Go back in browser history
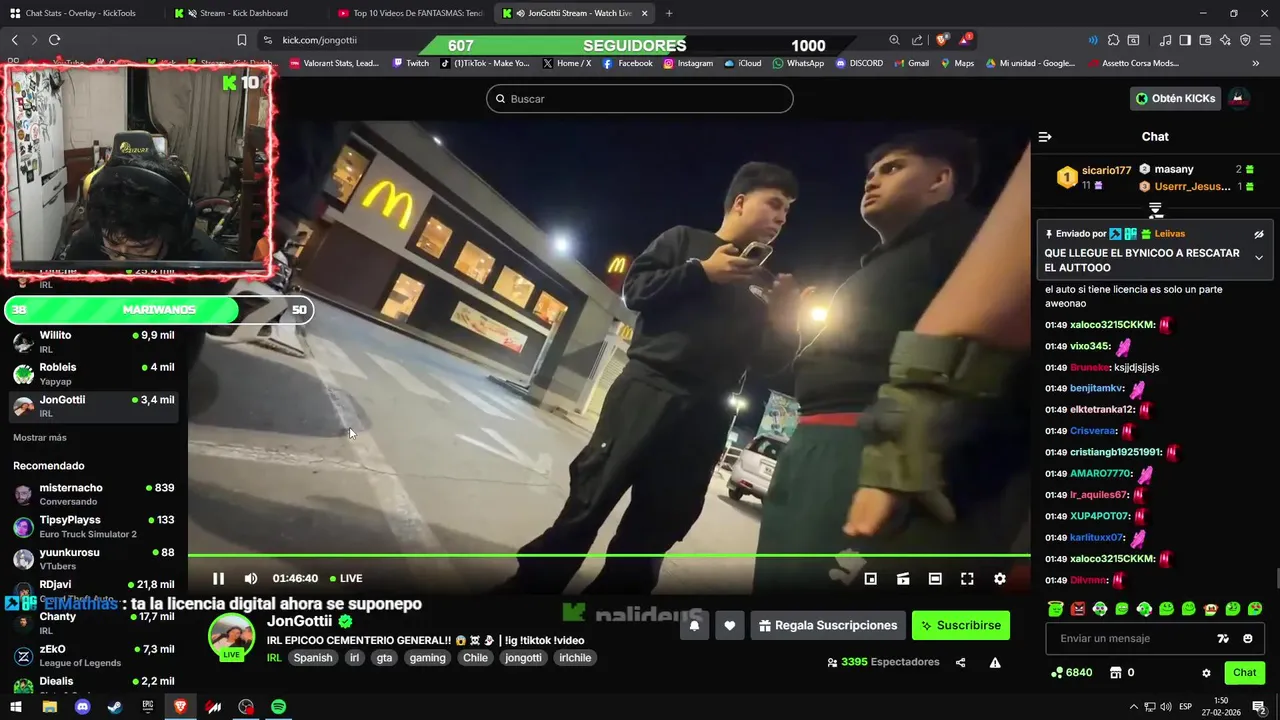 pyautogui.click(x=14, y=40)
